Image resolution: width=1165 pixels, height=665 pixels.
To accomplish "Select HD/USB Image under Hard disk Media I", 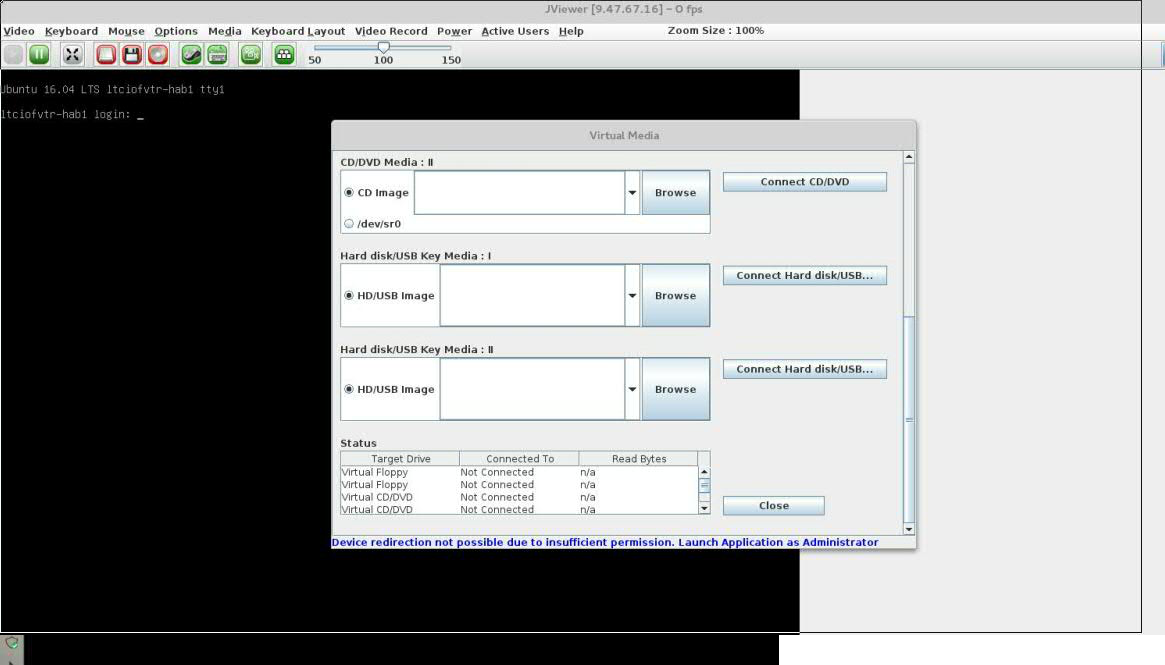I will tap(349, 295).
